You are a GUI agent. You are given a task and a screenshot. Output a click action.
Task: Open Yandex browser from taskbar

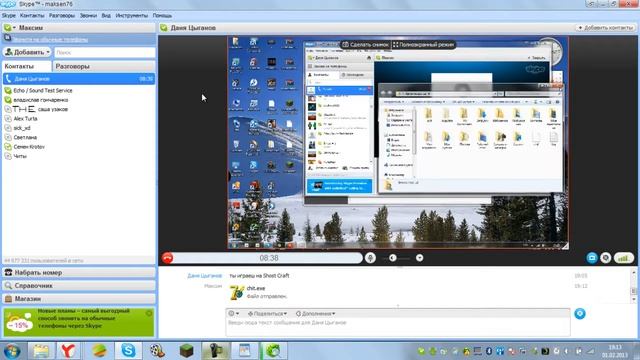pos(68,351)
